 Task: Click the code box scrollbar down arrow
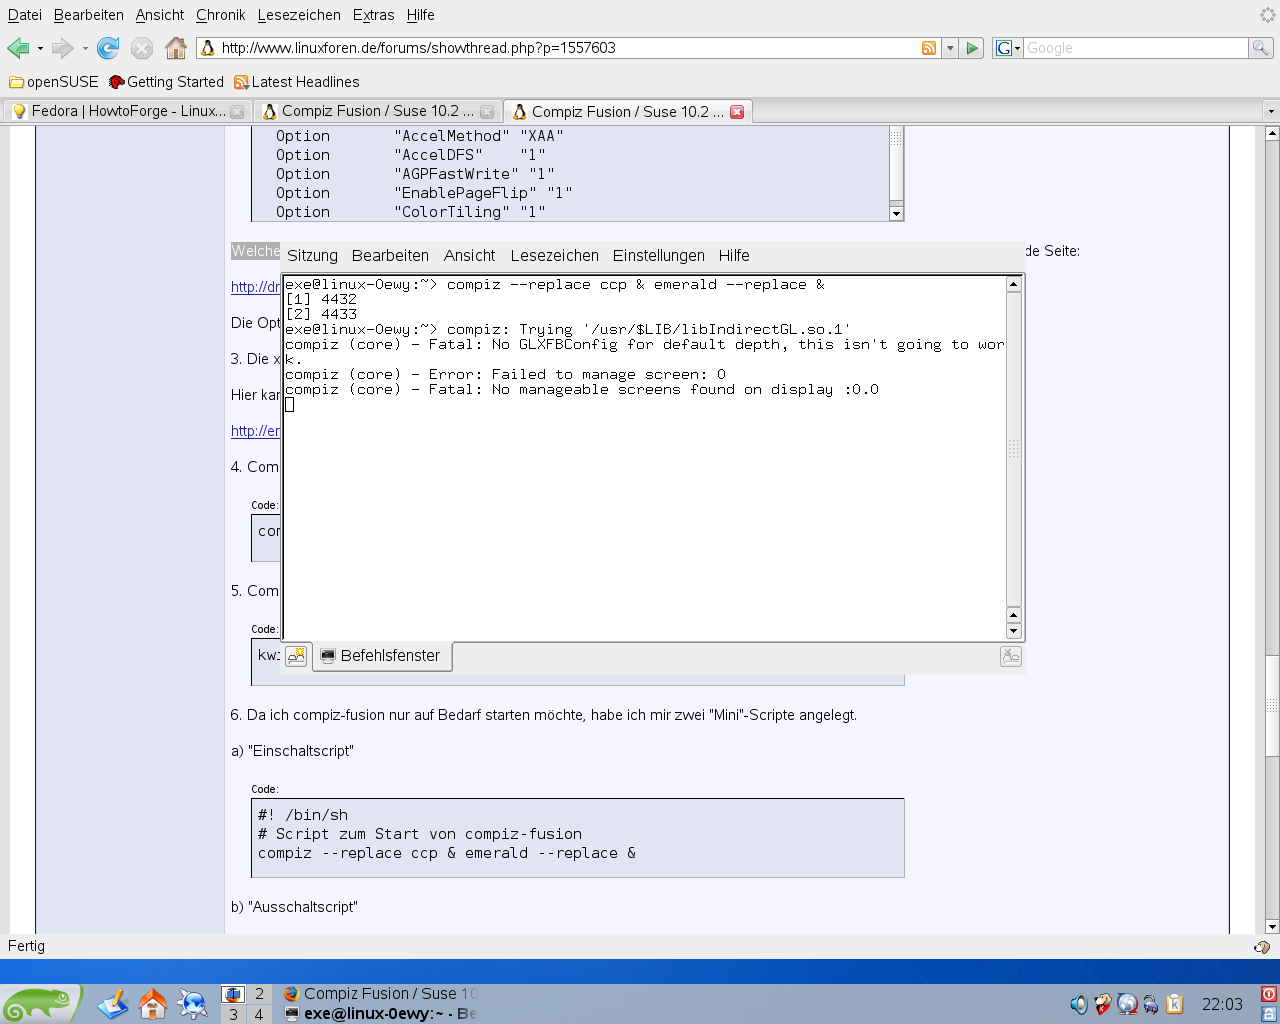[x=896, y=213]
